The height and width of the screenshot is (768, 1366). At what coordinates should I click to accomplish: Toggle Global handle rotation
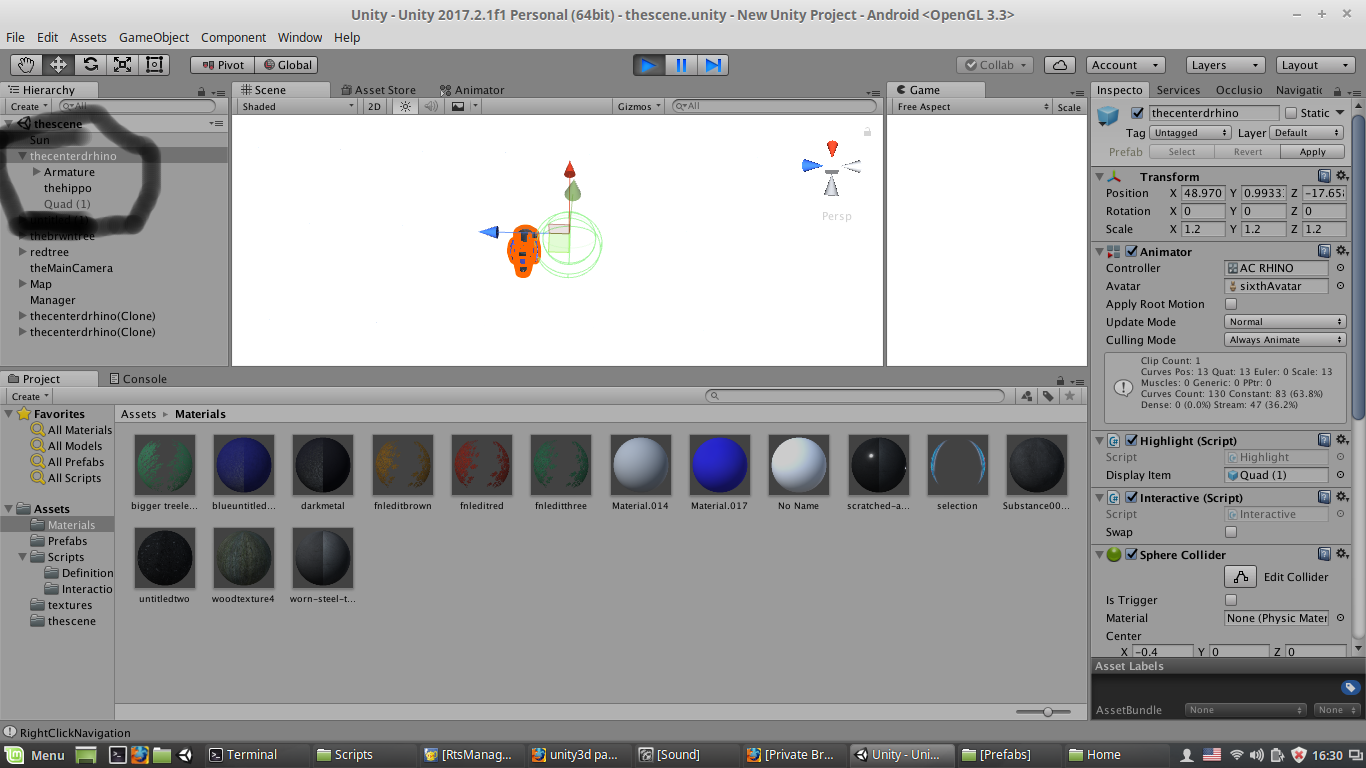(286, 65)
